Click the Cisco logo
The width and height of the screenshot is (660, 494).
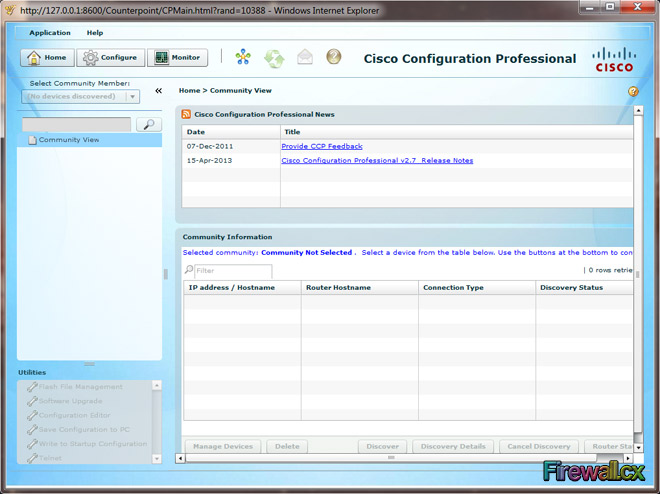(x=614, y=59)
